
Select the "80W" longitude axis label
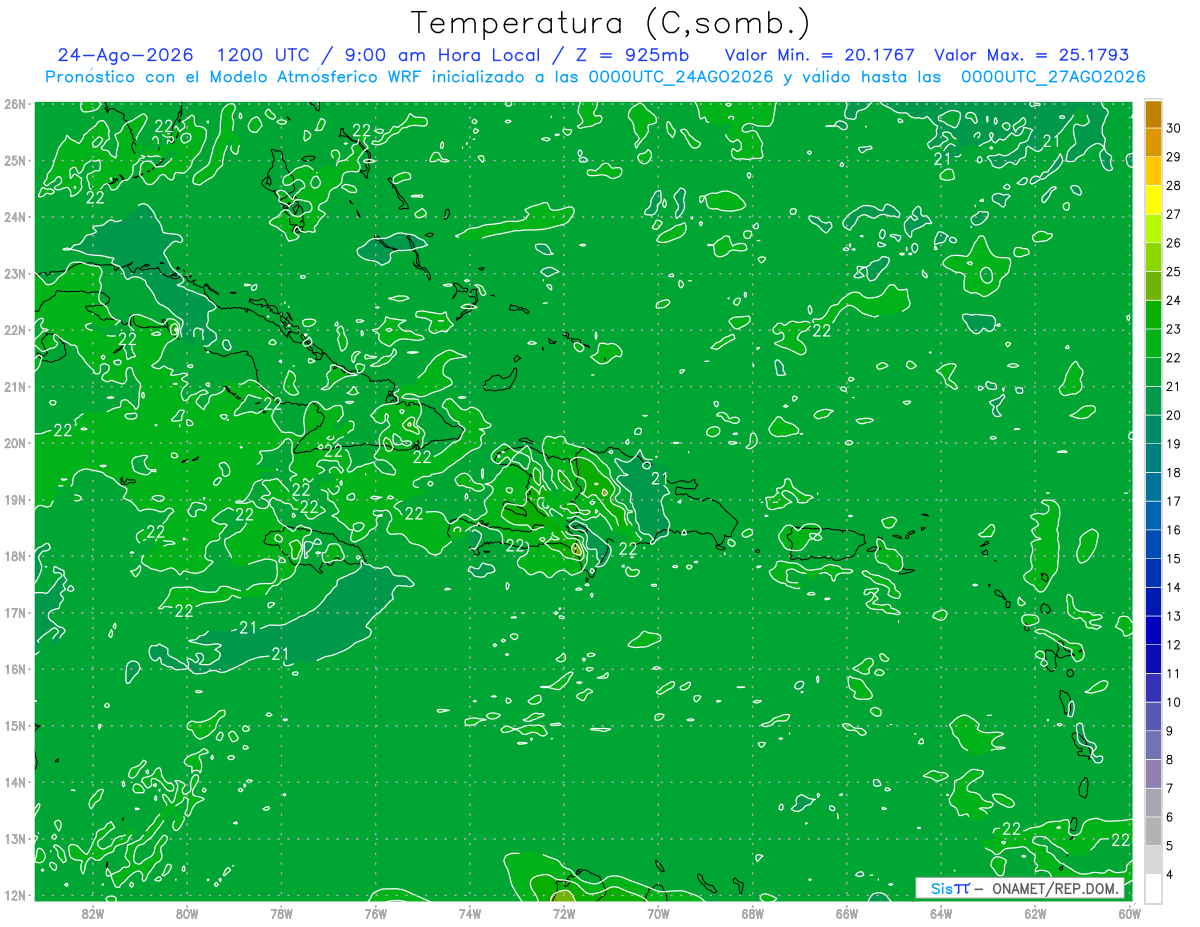(x=186, y=912)
